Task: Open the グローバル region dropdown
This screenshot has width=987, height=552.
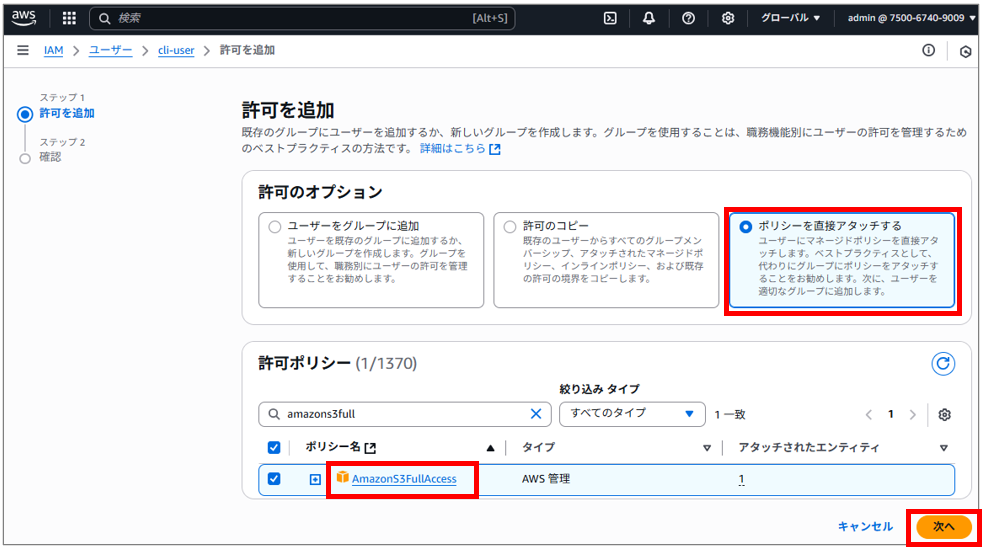Action: (x=791, y=18)
